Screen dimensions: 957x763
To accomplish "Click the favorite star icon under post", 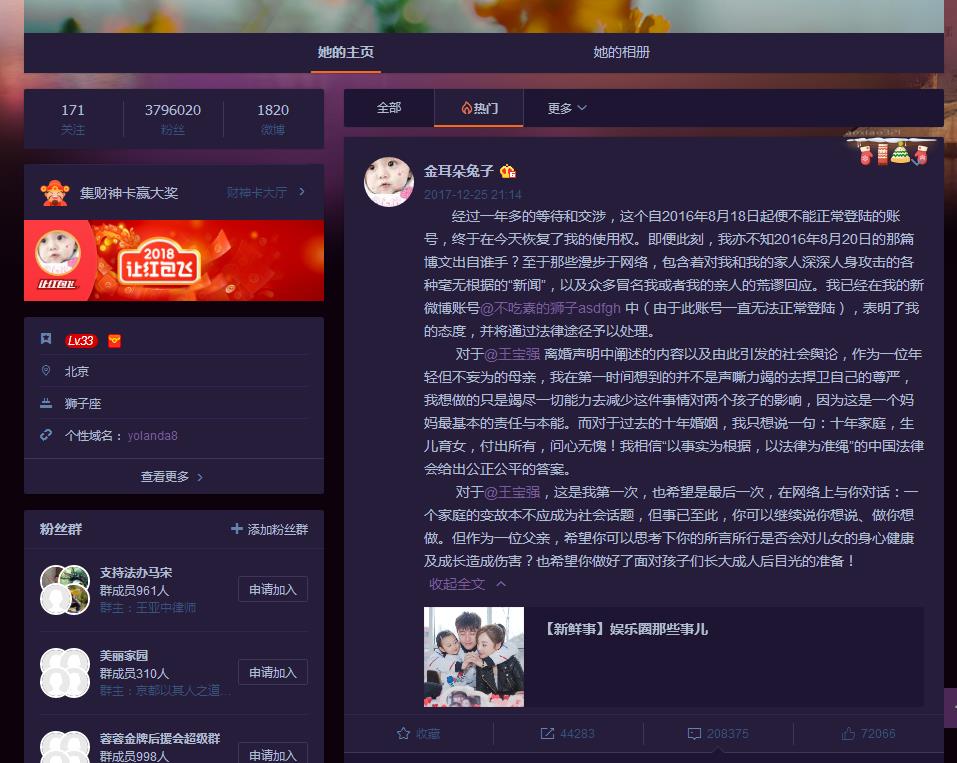I will coord(404,733).
